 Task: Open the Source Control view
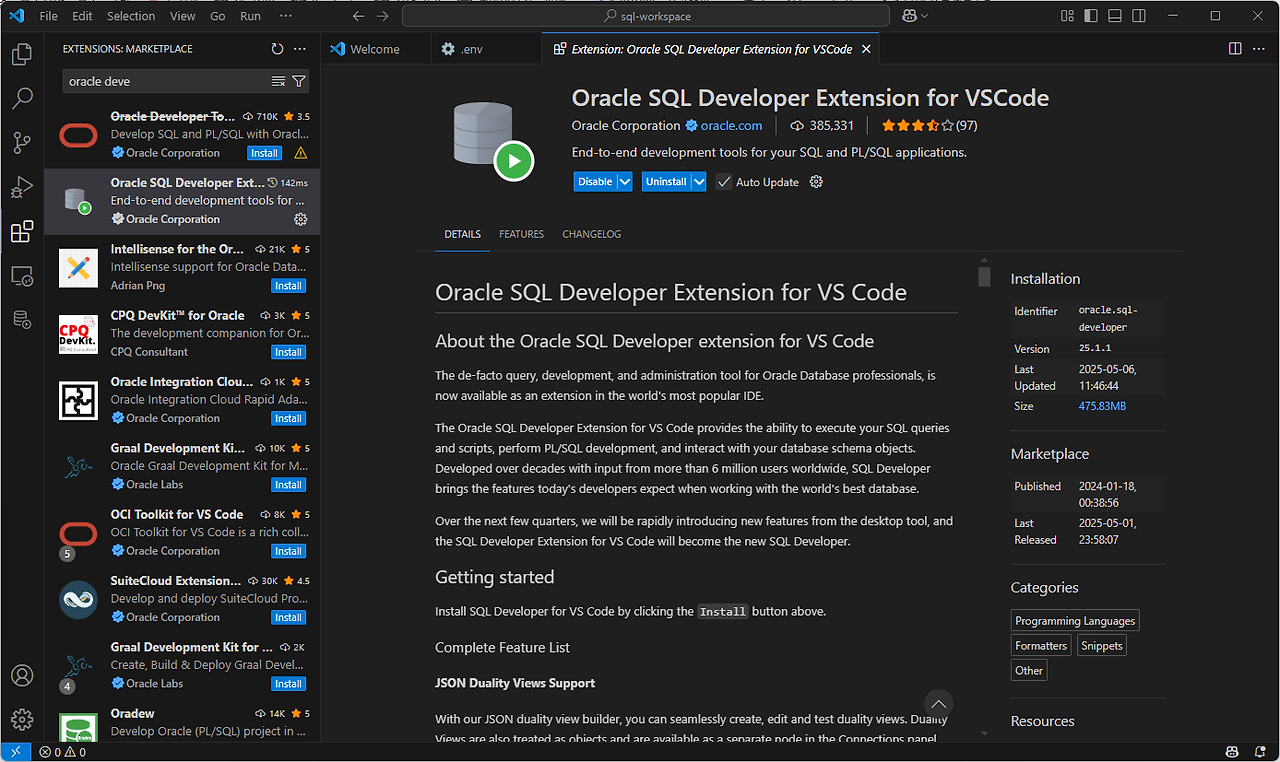coord(22,143)
